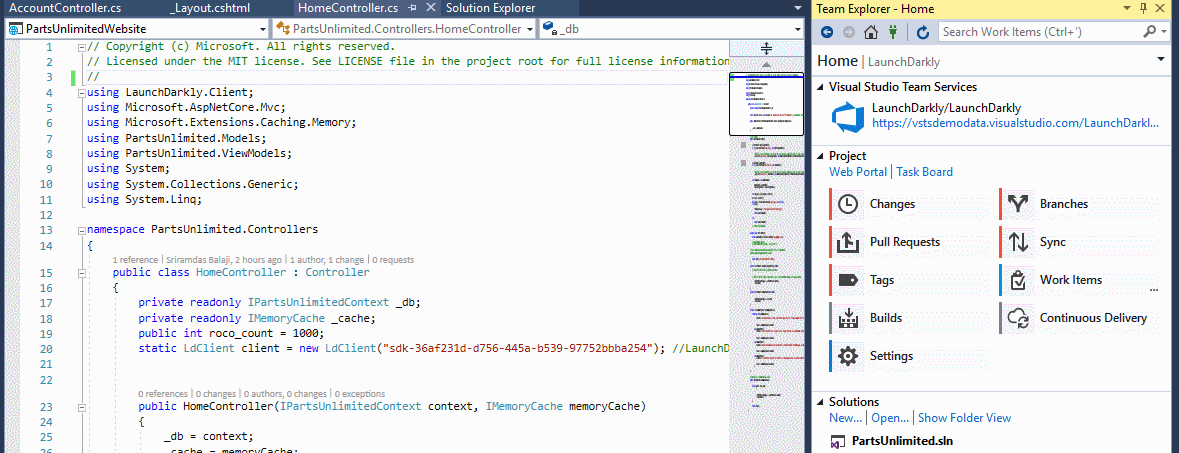Image resolution: width=1179 pixels, height=453 pixels.
Task: Click the Builds icon
Action: click(847, 318)
